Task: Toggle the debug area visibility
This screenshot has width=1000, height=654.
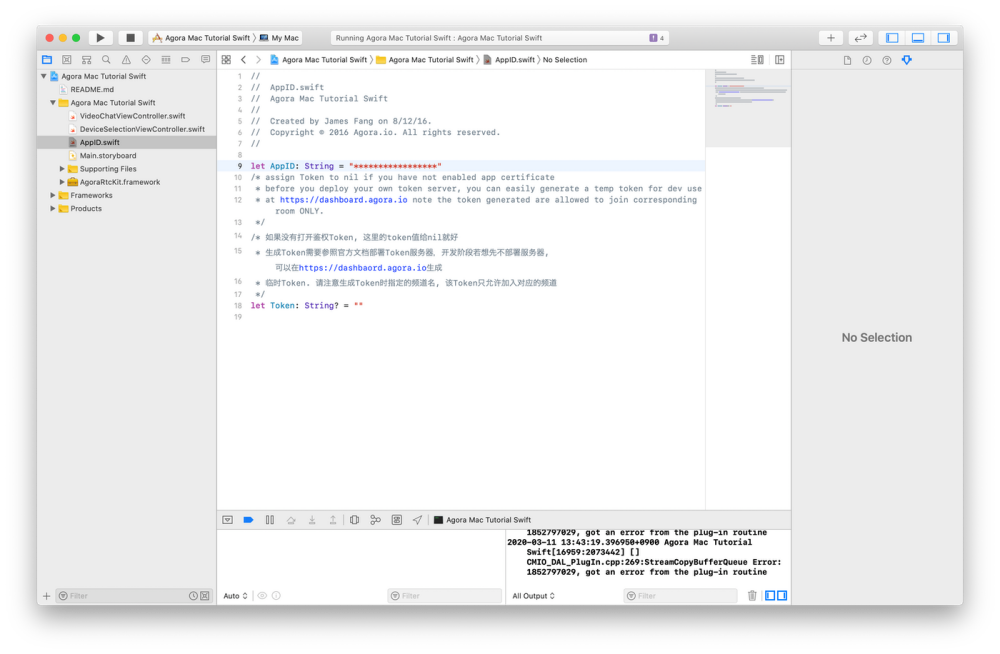Action: (918, 38)
